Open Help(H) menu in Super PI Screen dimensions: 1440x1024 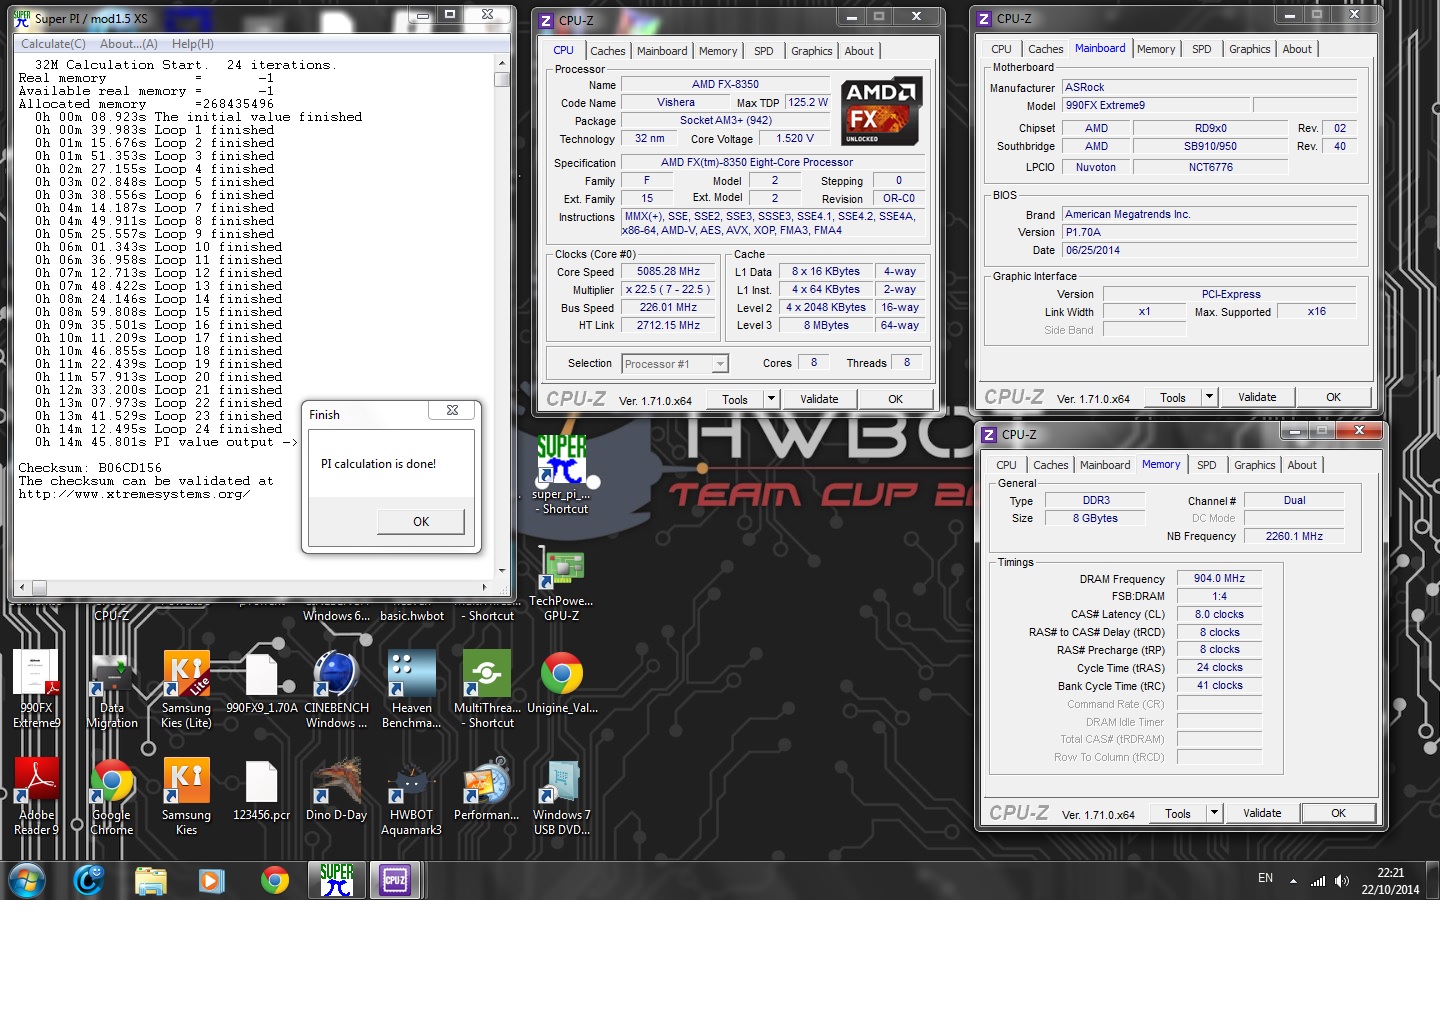click(x=193, y=44)
